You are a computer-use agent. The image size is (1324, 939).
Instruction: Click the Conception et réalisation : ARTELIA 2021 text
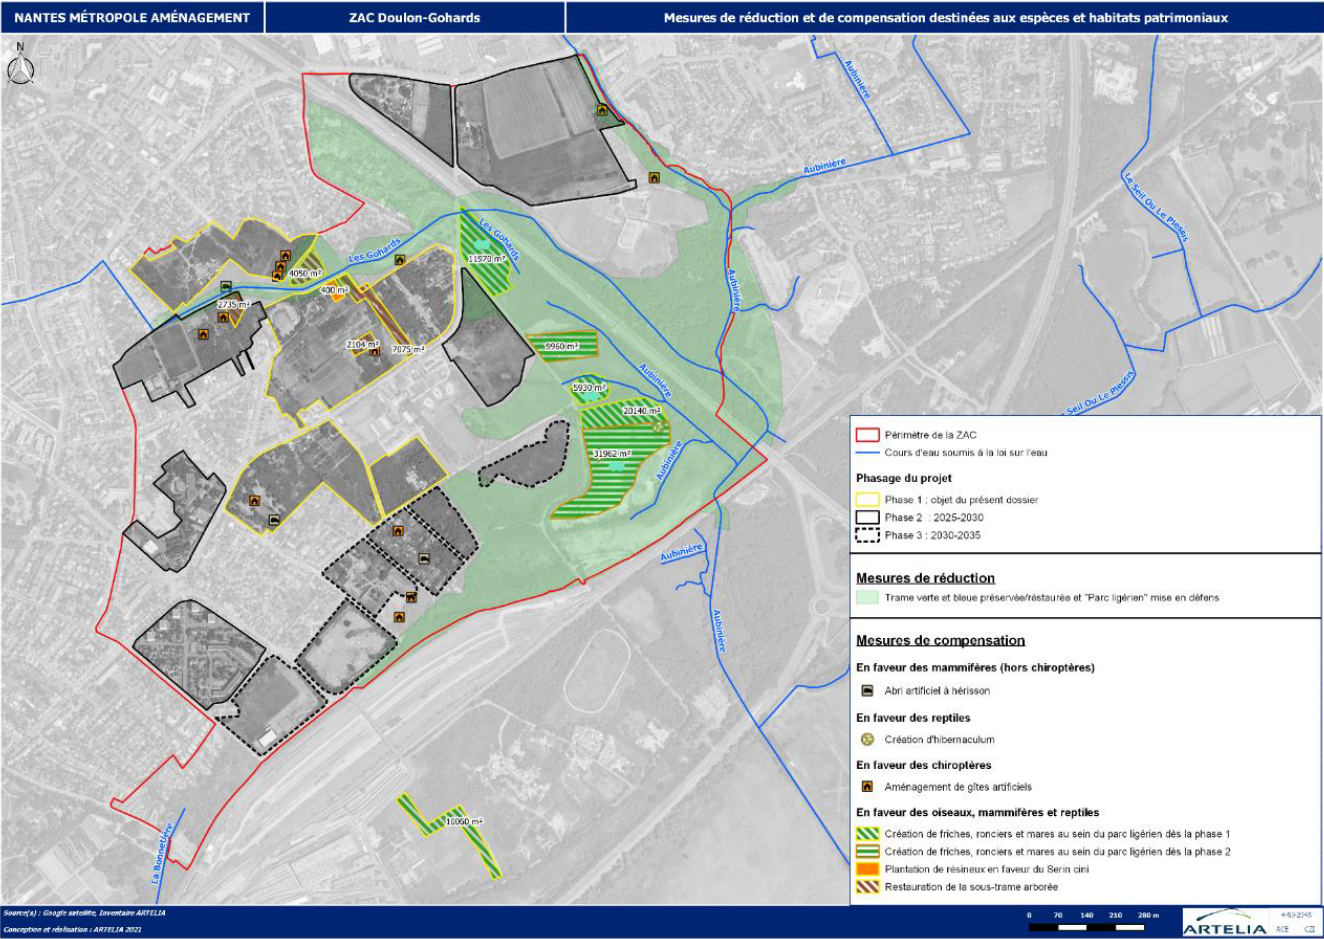pyautogui.click(x=73, y=930)
